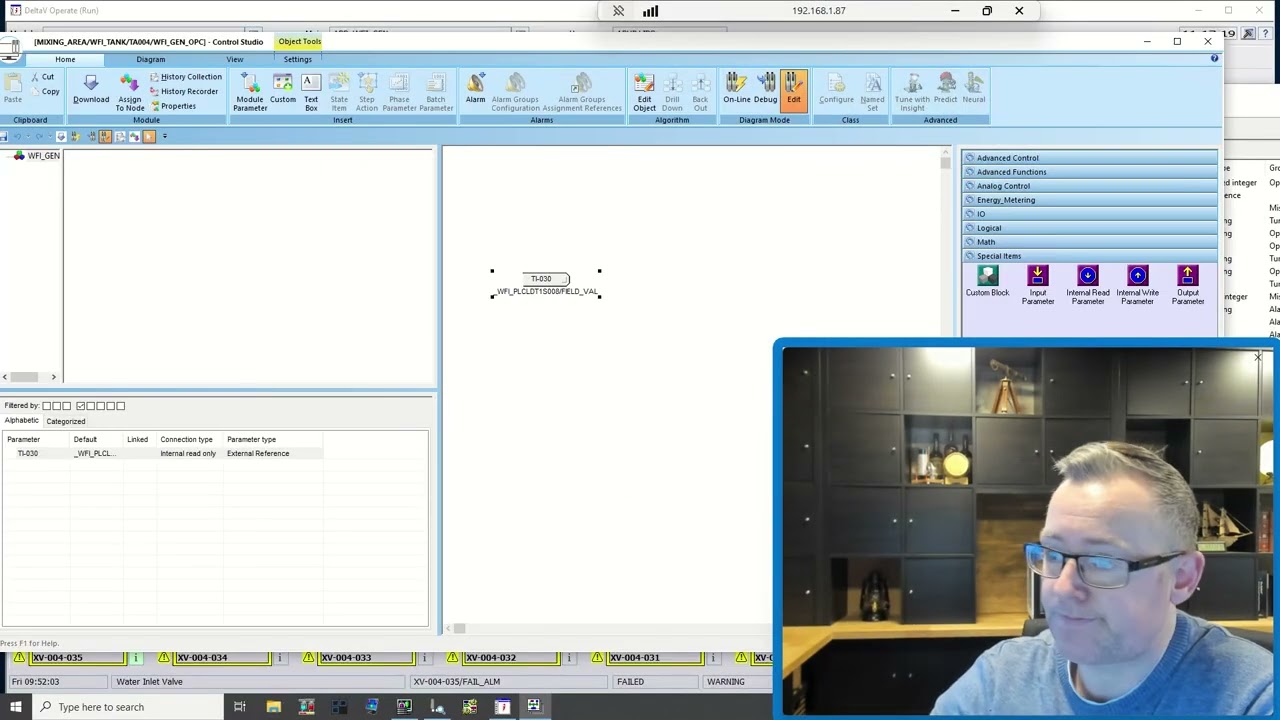Click the XV-004-035 alarm banner button
Screen dimensions: 1280x720
pos(78,657)
